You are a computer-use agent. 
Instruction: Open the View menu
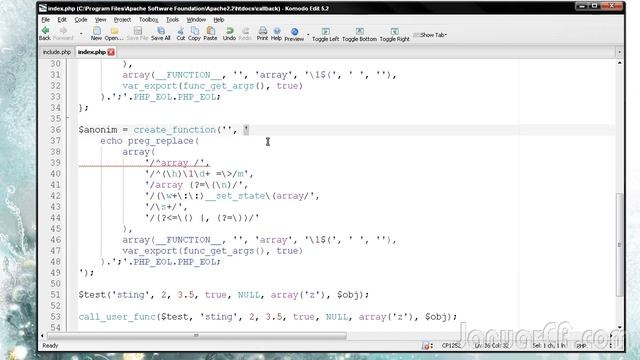click(100, 20)
